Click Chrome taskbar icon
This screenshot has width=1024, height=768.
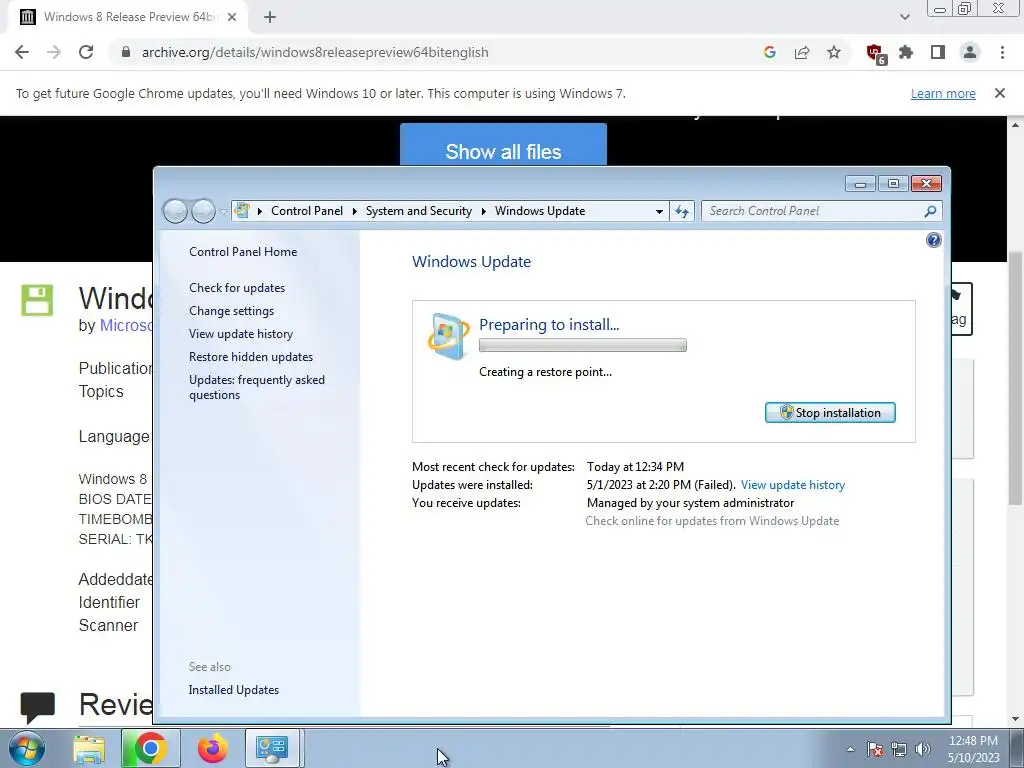pyautogui.click(x=150, y=748)
